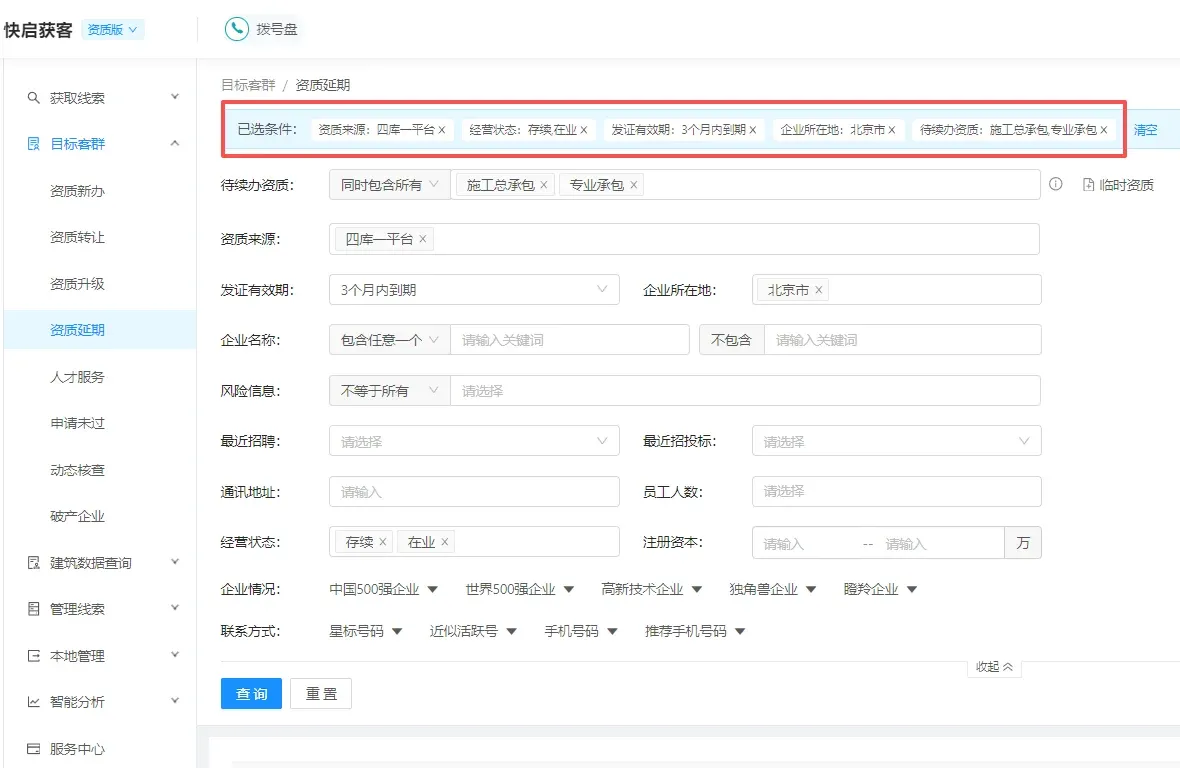
Task: Open 星标号码 contact filter dropdown
Action: click(x=366, y=631)
